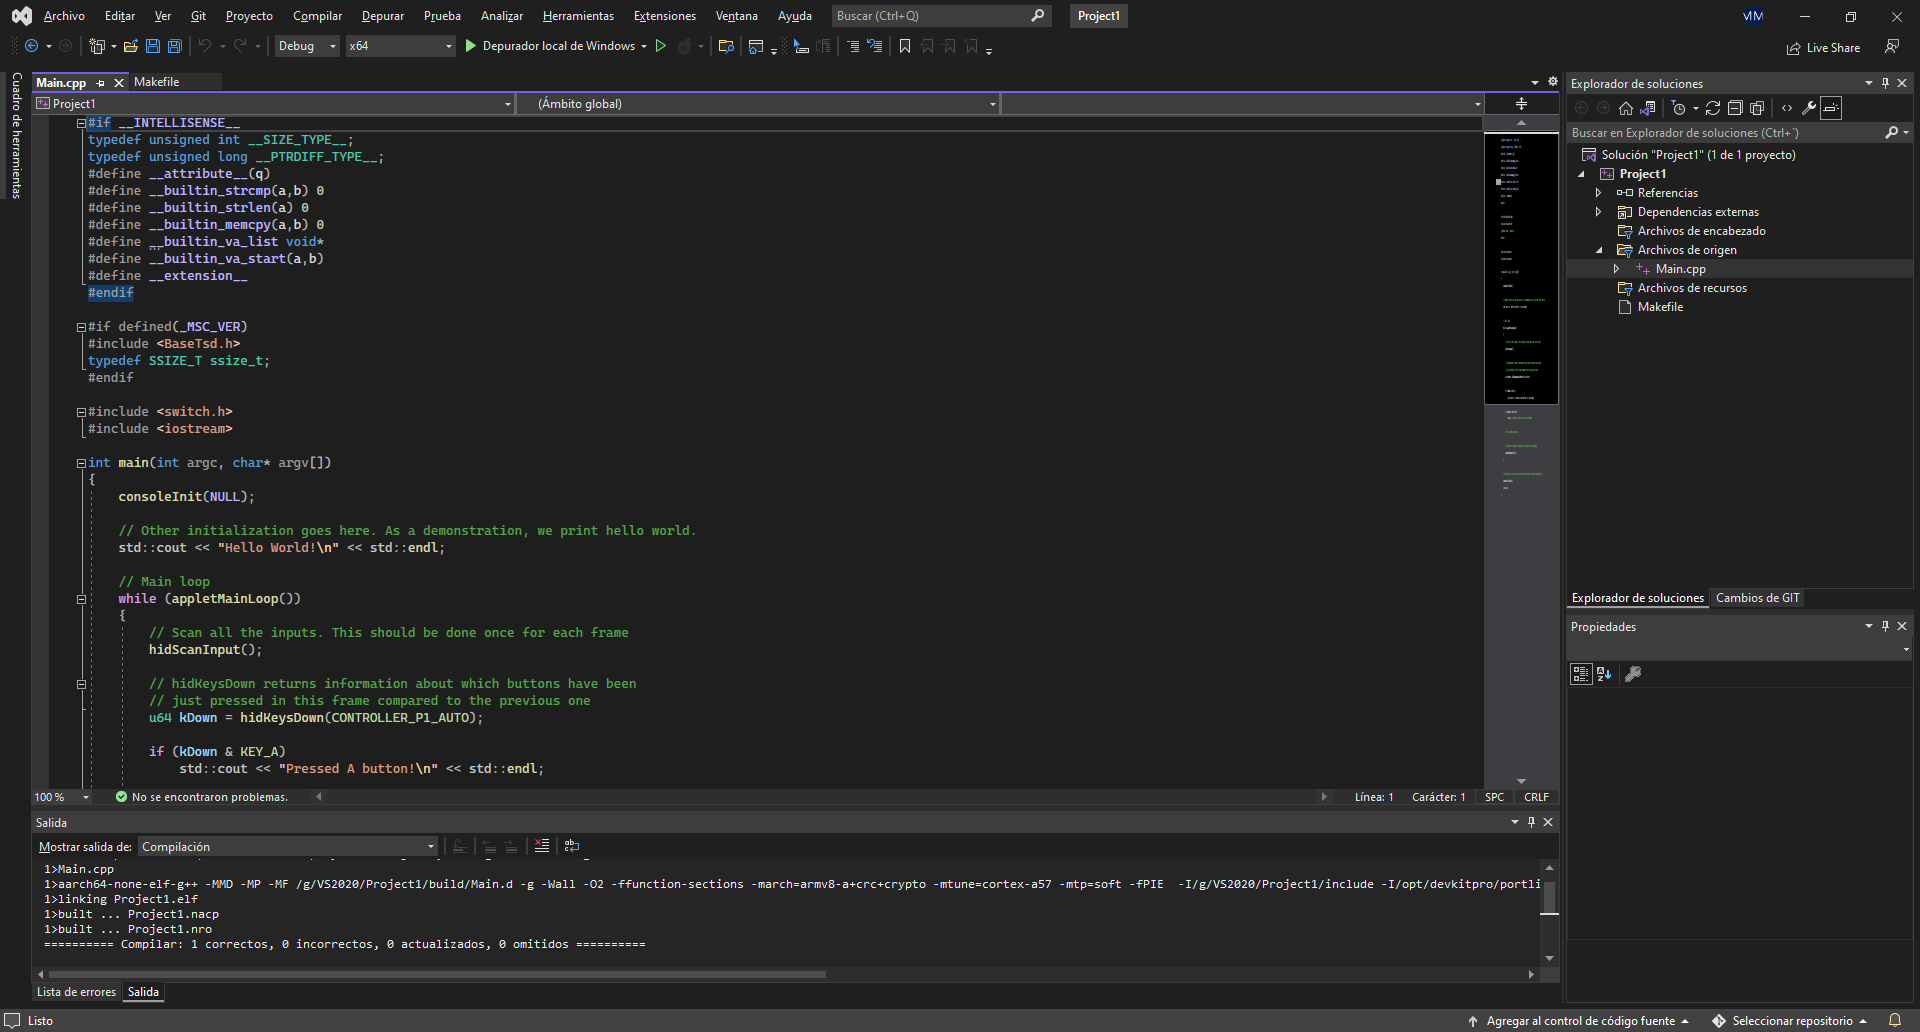Open the Depurar menu

click(x=383, y=16)
